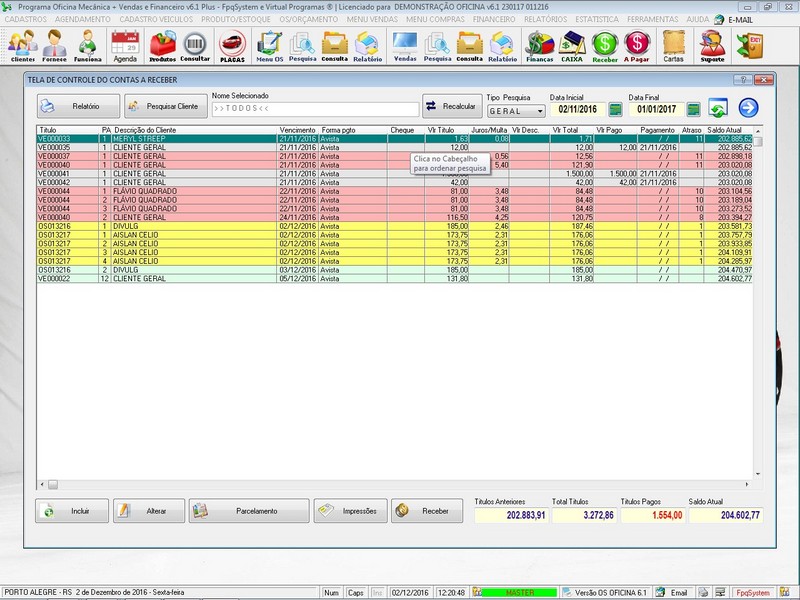The height and width of the screenshot is (600, 800).
Task: Click the Data Inicial date field
Action: point(578,109)
